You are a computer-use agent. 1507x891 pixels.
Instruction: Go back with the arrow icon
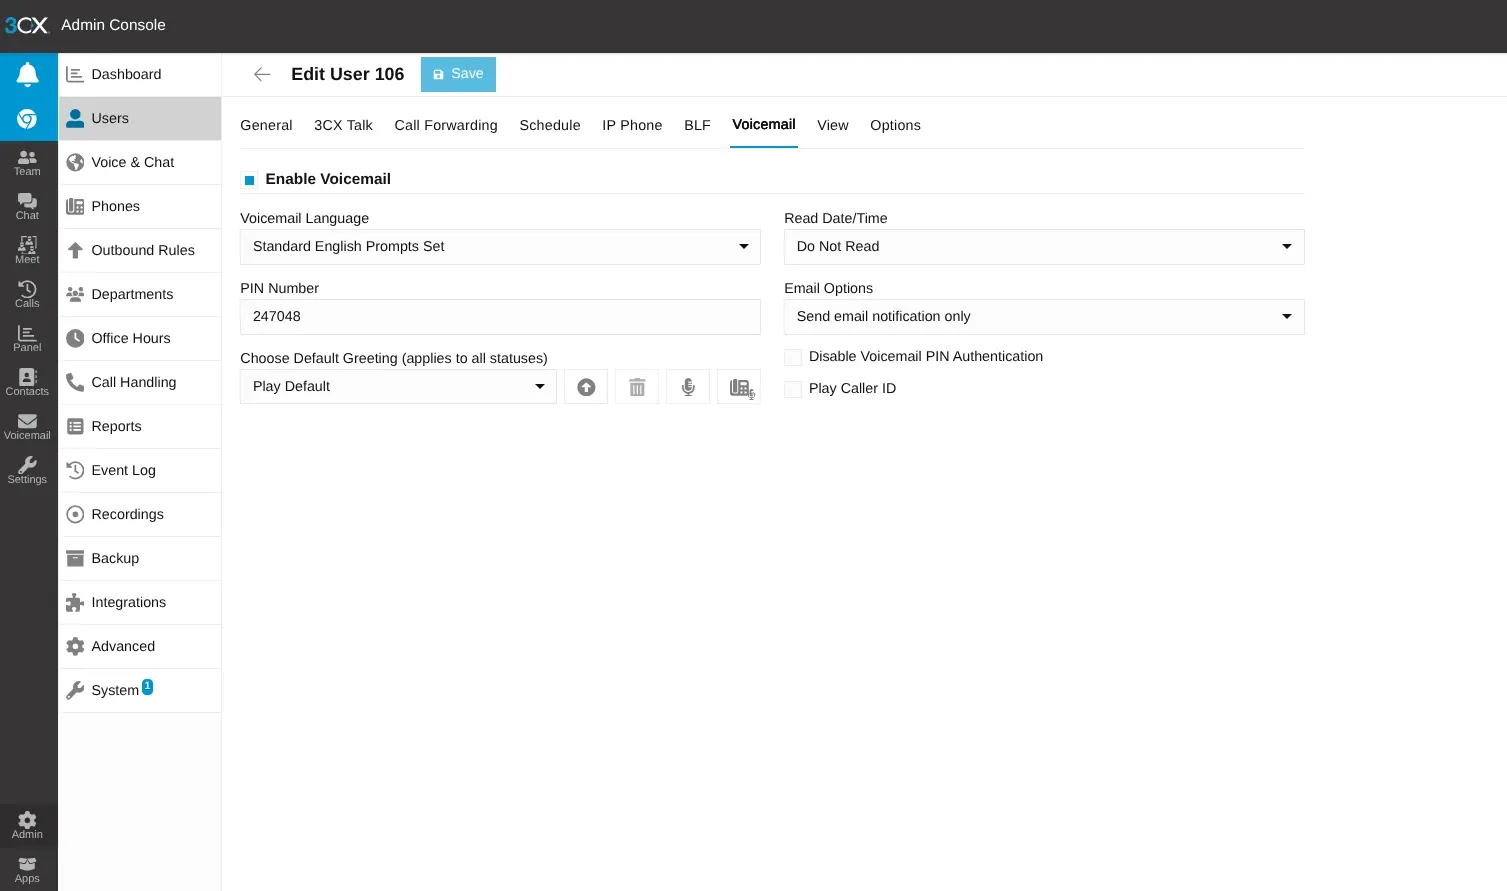pyautogui.click(x=262, y=74)
